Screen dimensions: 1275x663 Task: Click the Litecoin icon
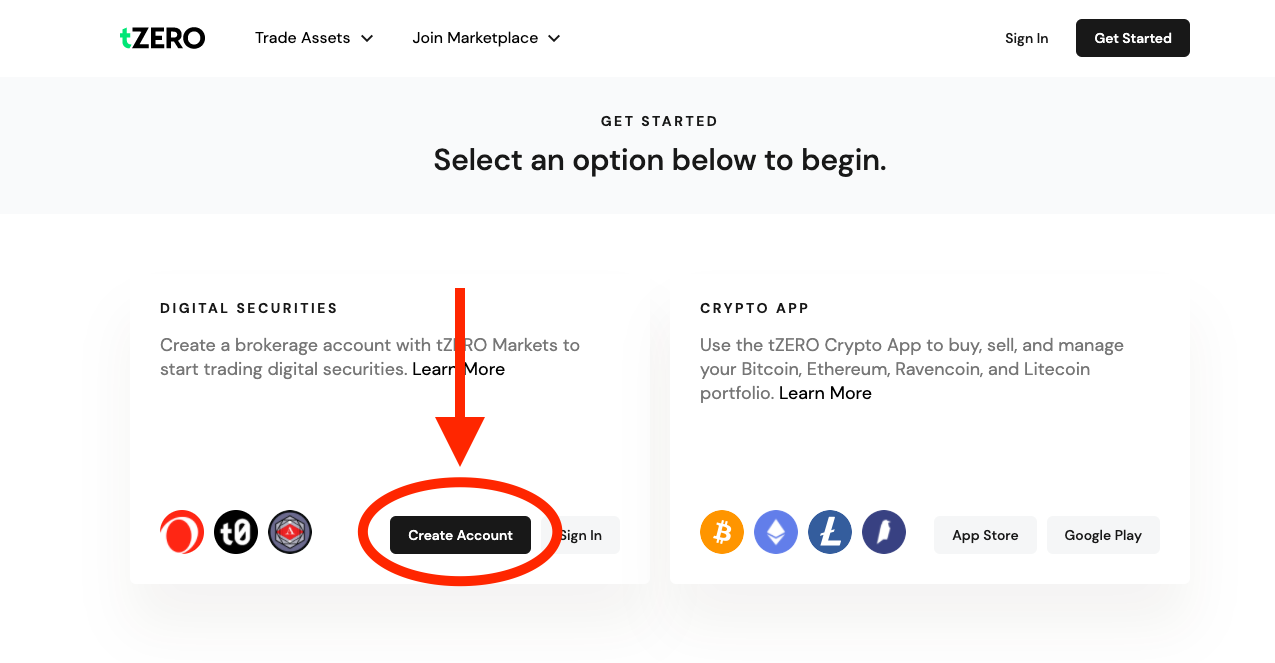829,531
